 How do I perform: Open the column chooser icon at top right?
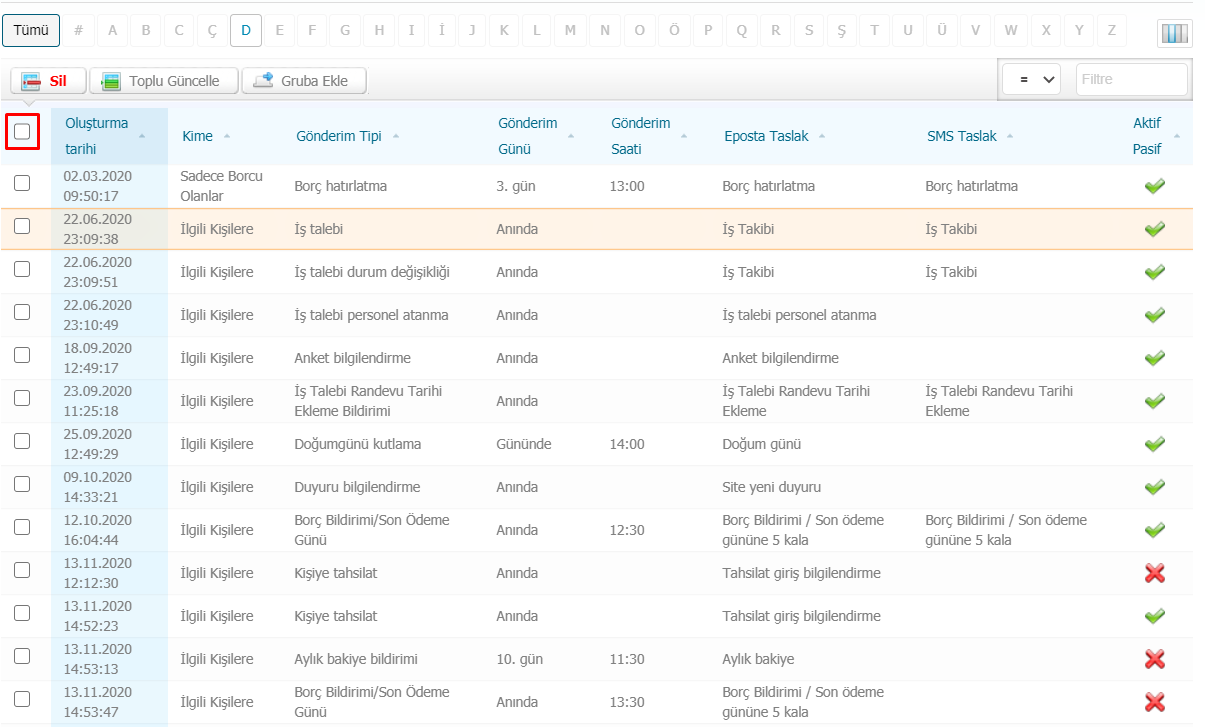1174,33
